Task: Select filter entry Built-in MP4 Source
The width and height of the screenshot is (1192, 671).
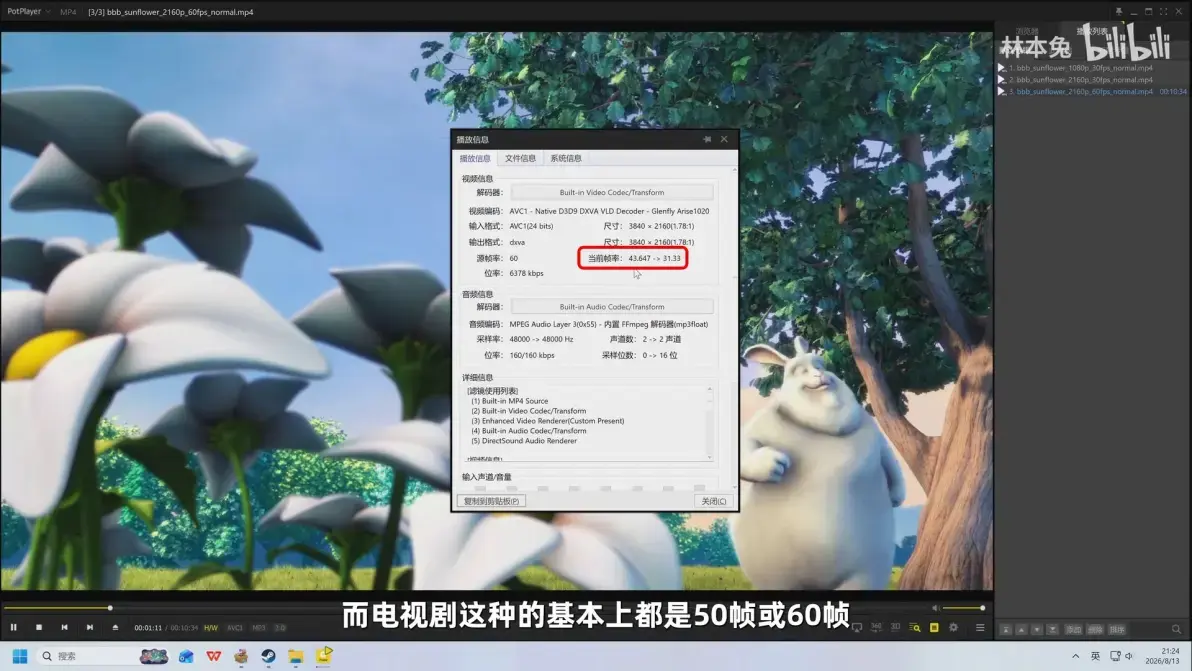Action: coord(509,400)
